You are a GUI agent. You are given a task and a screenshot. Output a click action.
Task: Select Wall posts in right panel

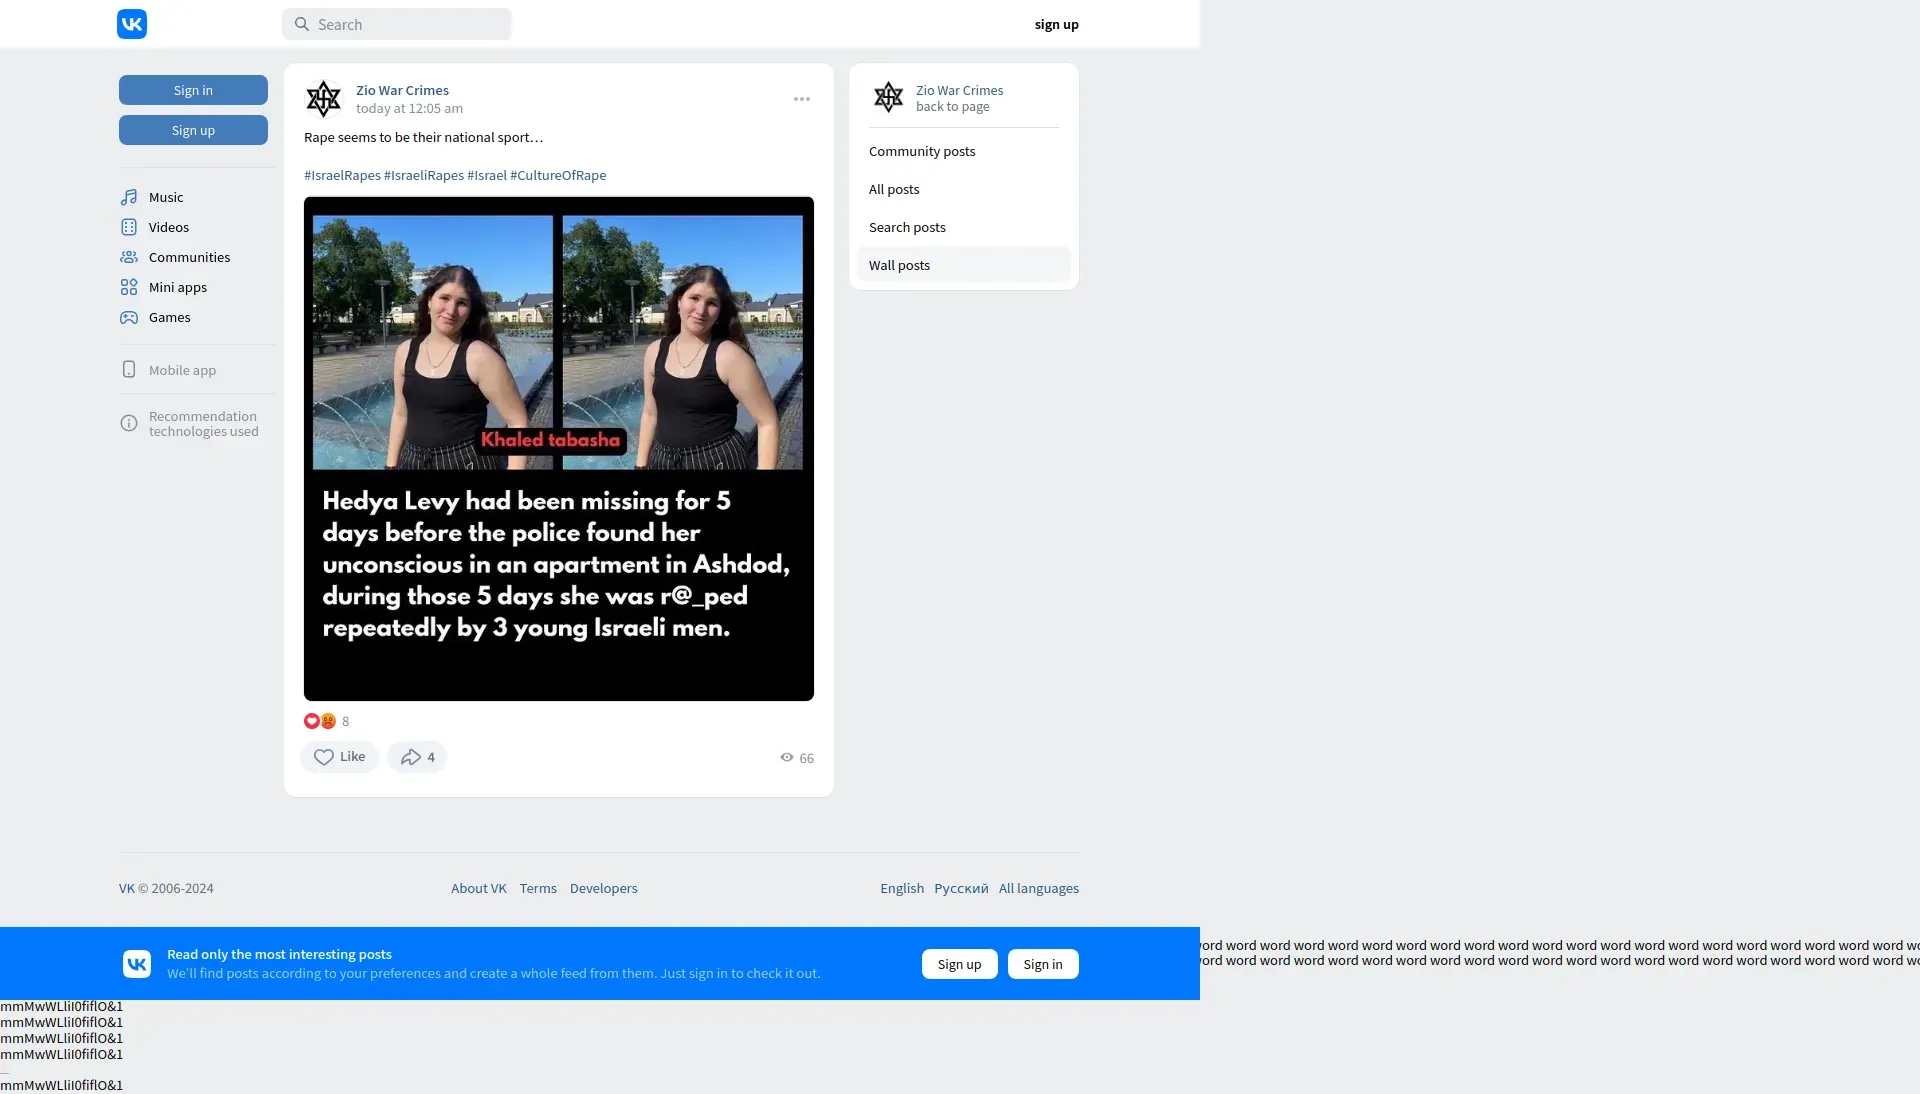click(x=899, y=266)
